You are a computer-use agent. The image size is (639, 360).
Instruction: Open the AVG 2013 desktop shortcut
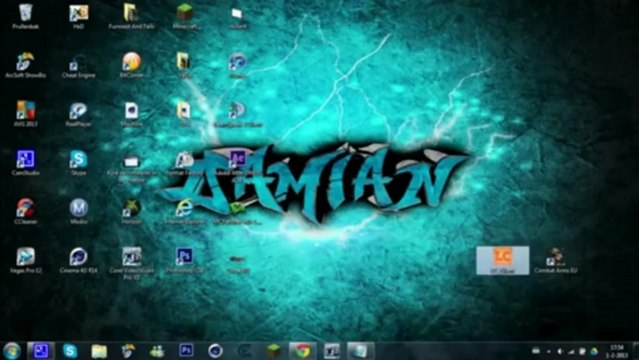click(25, 113)
